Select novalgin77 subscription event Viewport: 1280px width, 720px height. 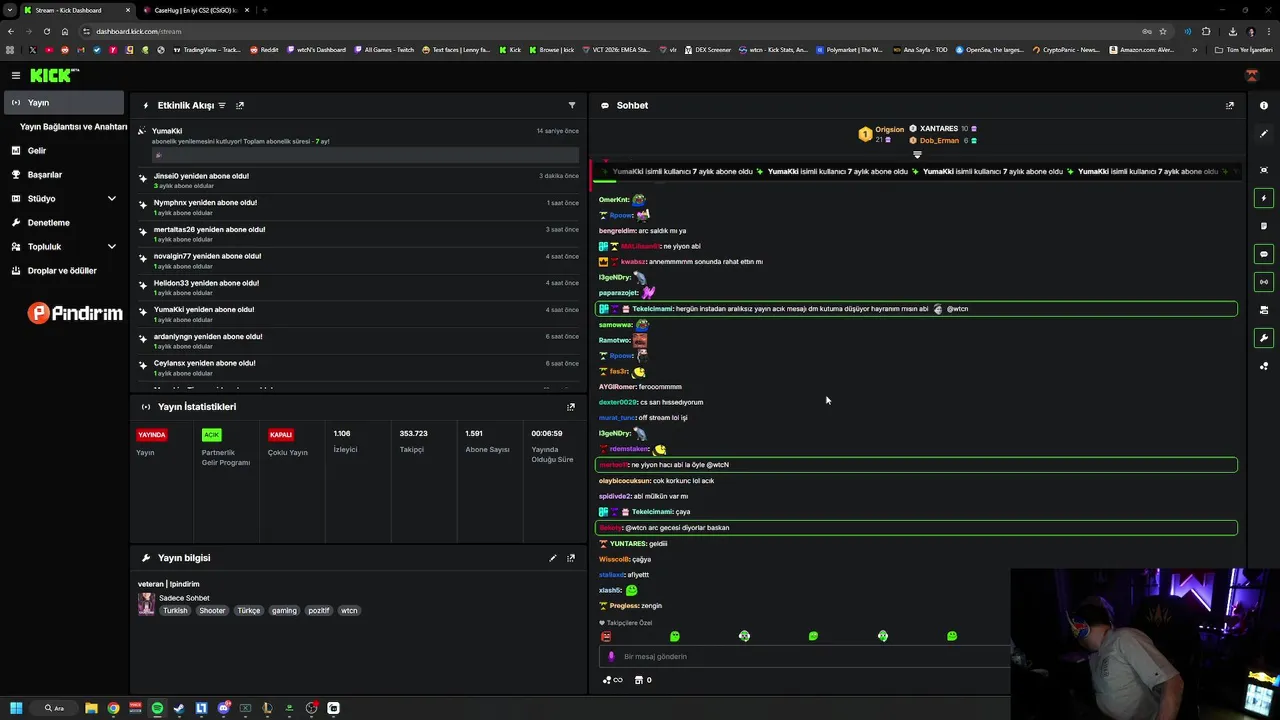coord(358,260)
